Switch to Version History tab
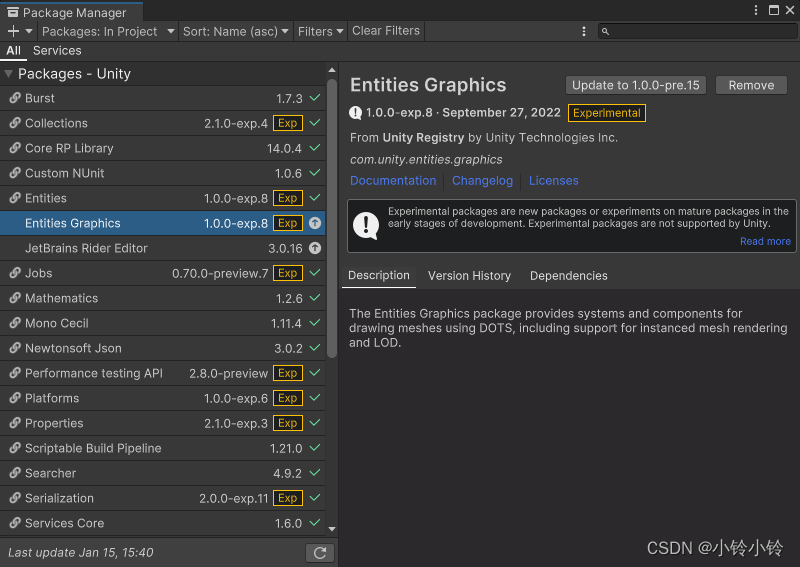The height and width of the screenshot is (567, 800). (469, 276)
